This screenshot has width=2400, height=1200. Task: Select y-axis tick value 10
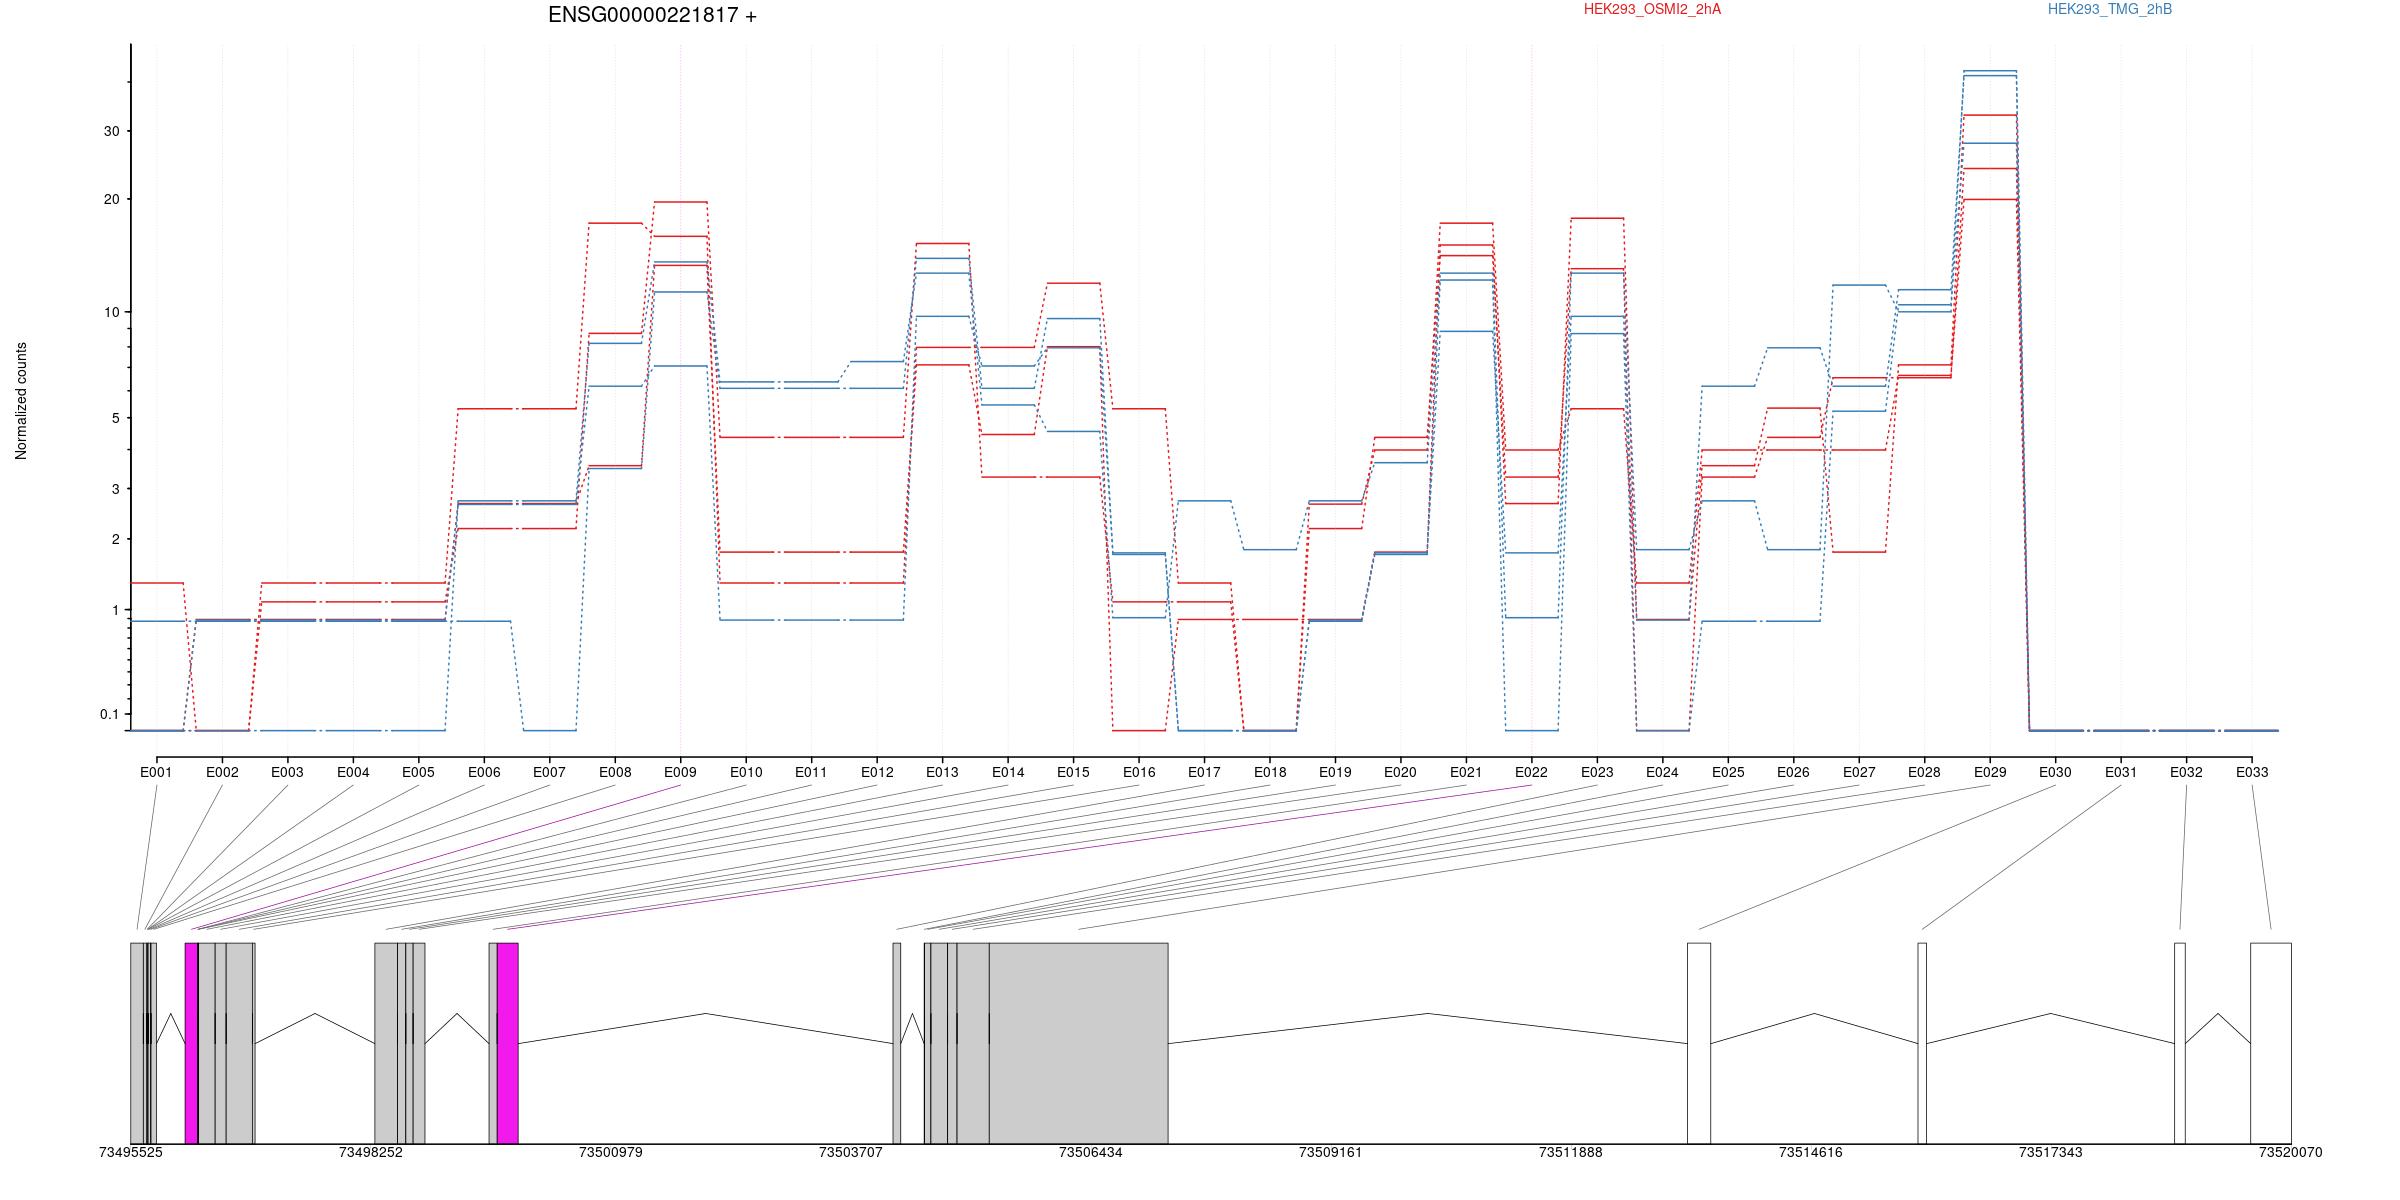112,312
